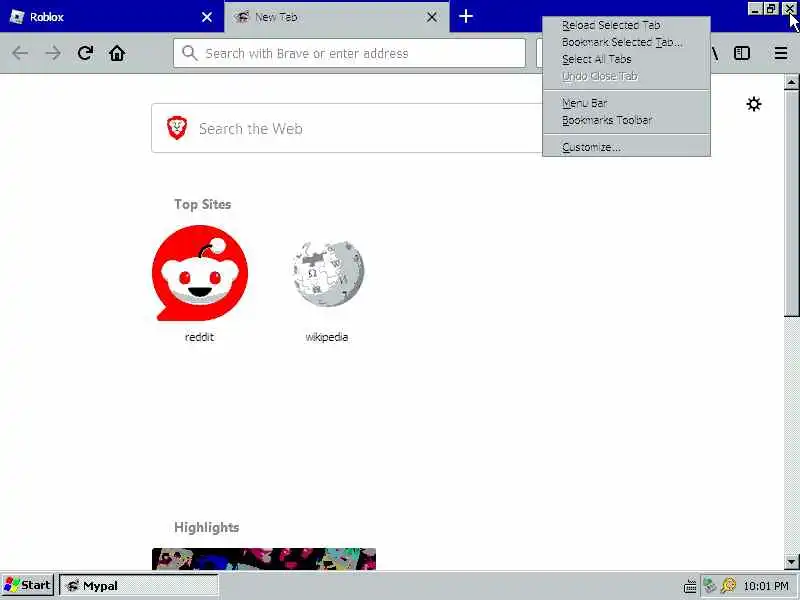Toggle Menu Bar in the context menu
This screenshot has height=600, width=800.
tap(626, 103)
